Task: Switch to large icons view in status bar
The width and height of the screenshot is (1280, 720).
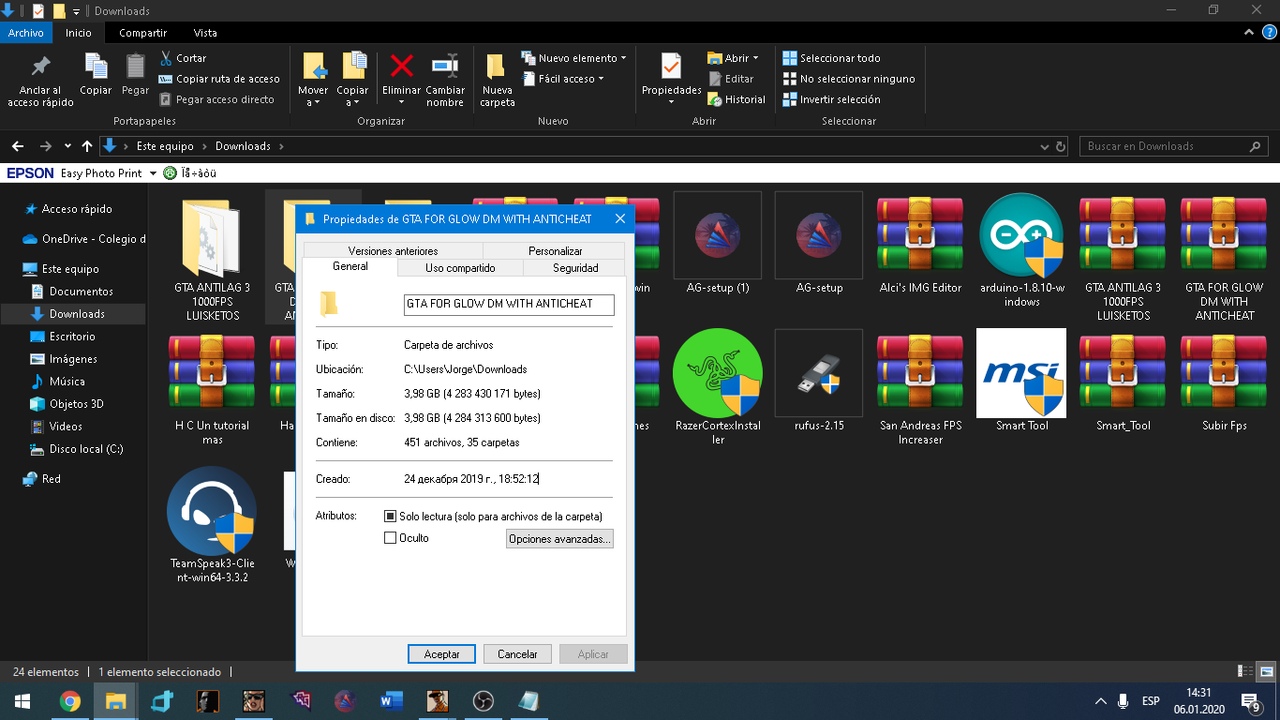Action: pos(1266,672)
